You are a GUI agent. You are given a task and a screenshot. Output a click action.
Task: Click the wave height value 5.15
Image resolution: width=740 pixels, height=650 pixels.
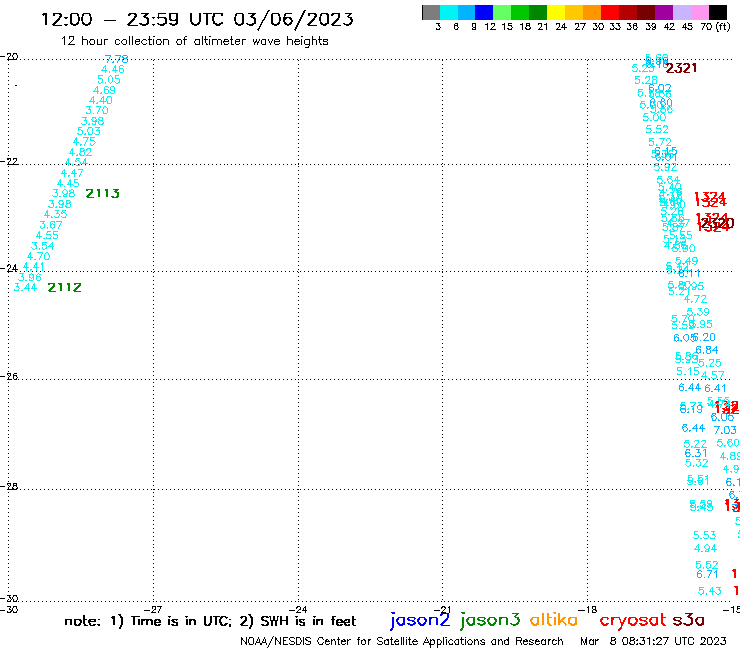click(688, 372)
